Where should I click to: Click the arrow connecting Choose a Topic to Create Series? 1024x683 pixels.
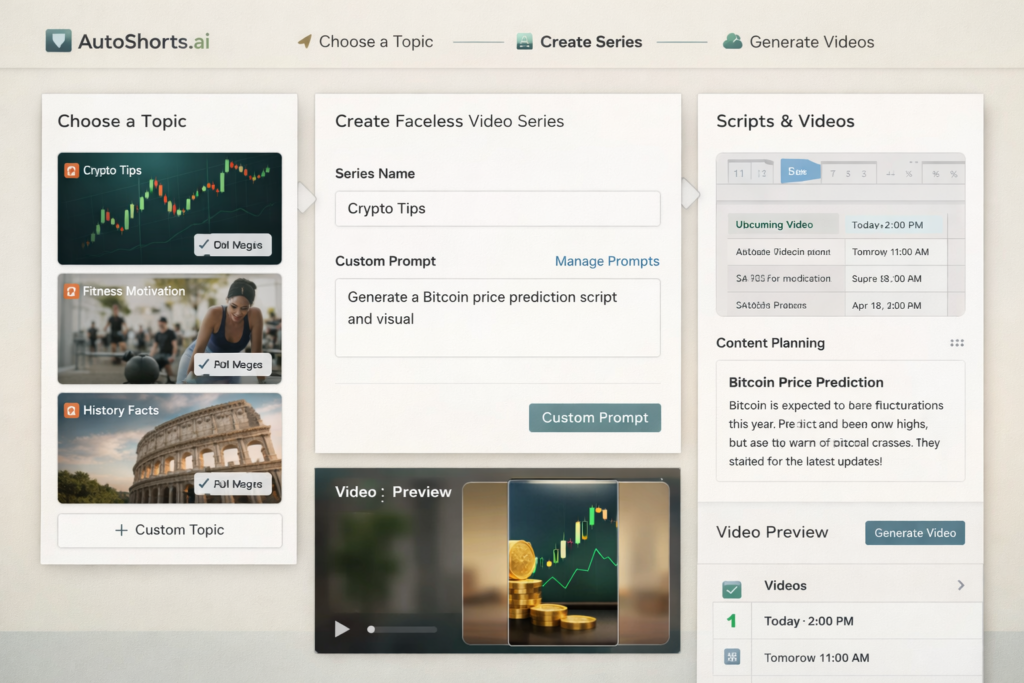tap(305, 195)
